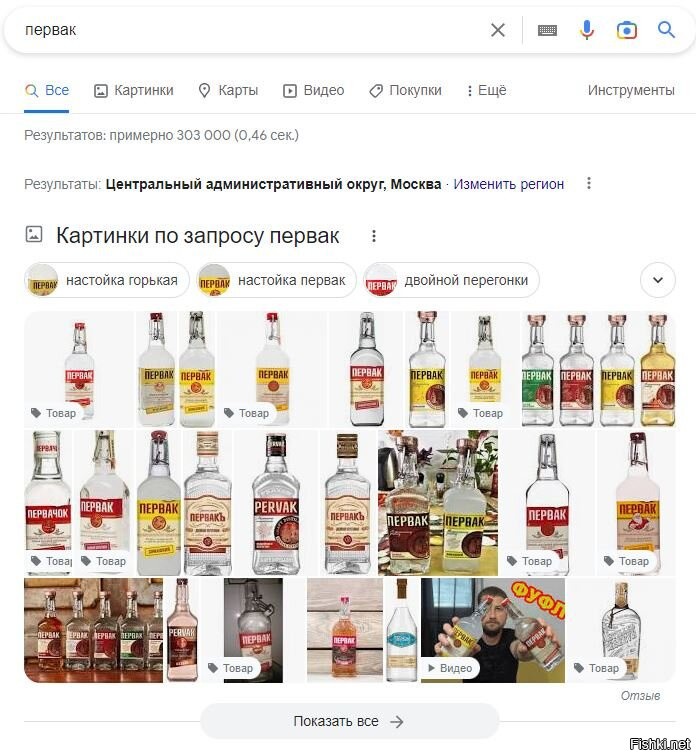Click into the search field with первак

coord(251,30)
